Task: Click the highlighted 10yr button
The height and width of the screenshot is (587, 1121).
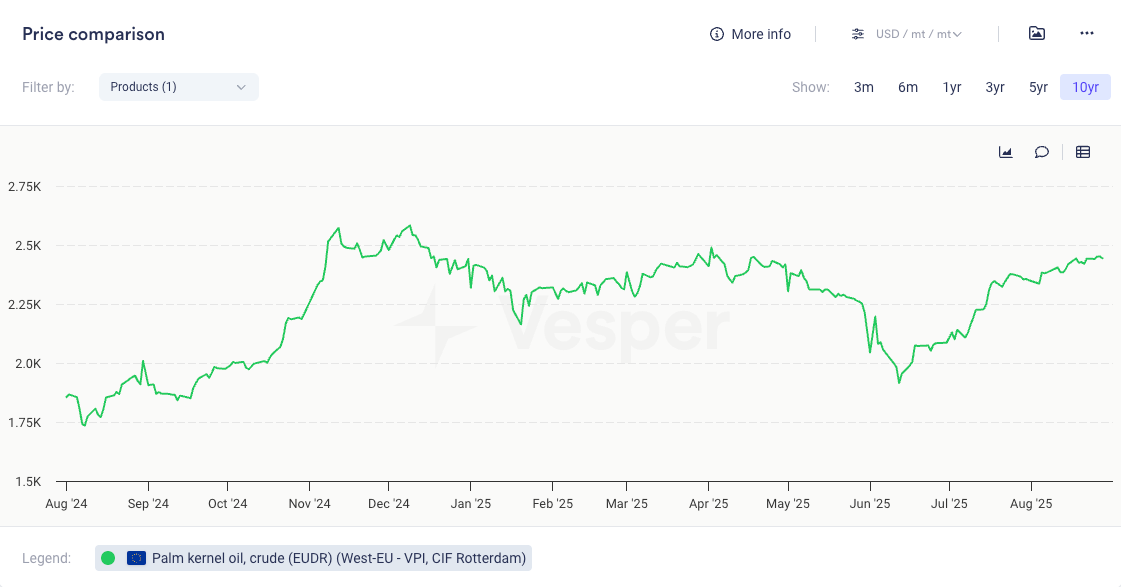Action: point(1085,87)
